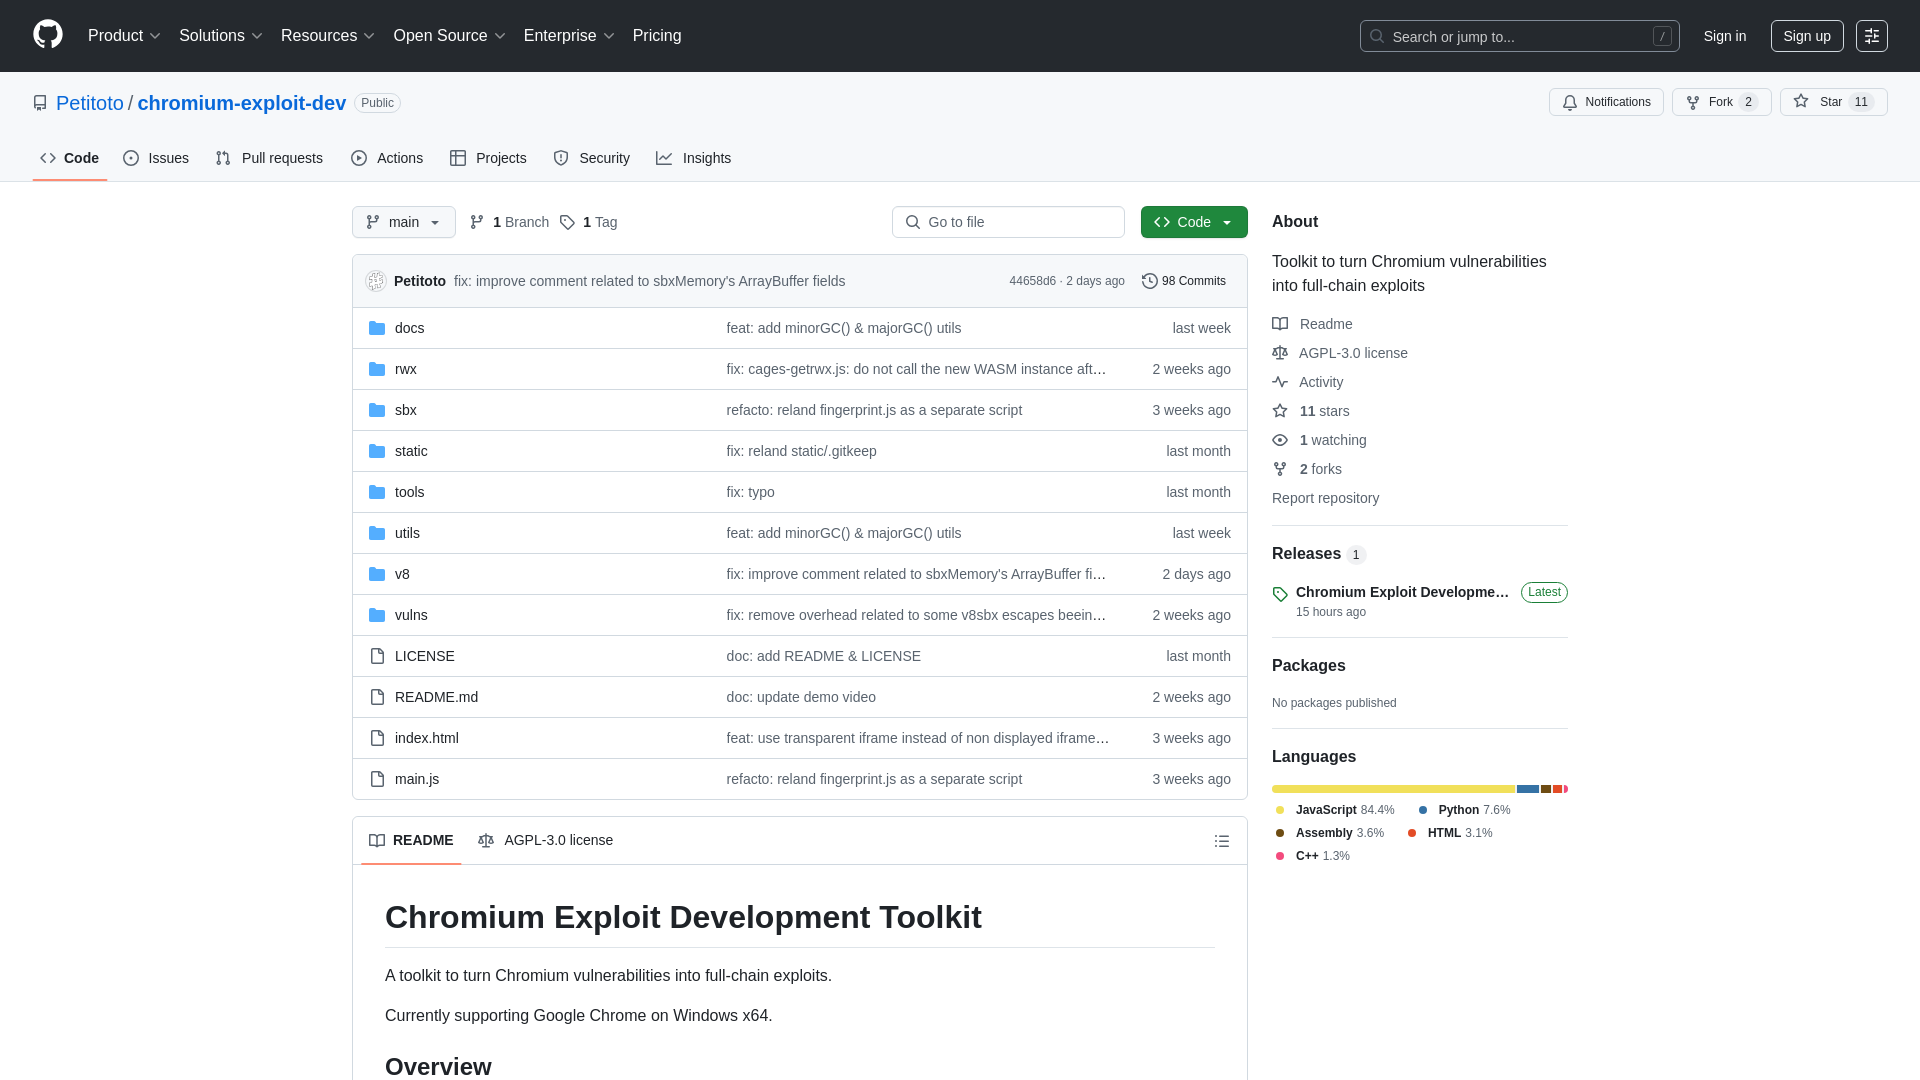The image size is (1920, 1080).
Task: Click the docs folder icon
Action: tap(377, 328)
